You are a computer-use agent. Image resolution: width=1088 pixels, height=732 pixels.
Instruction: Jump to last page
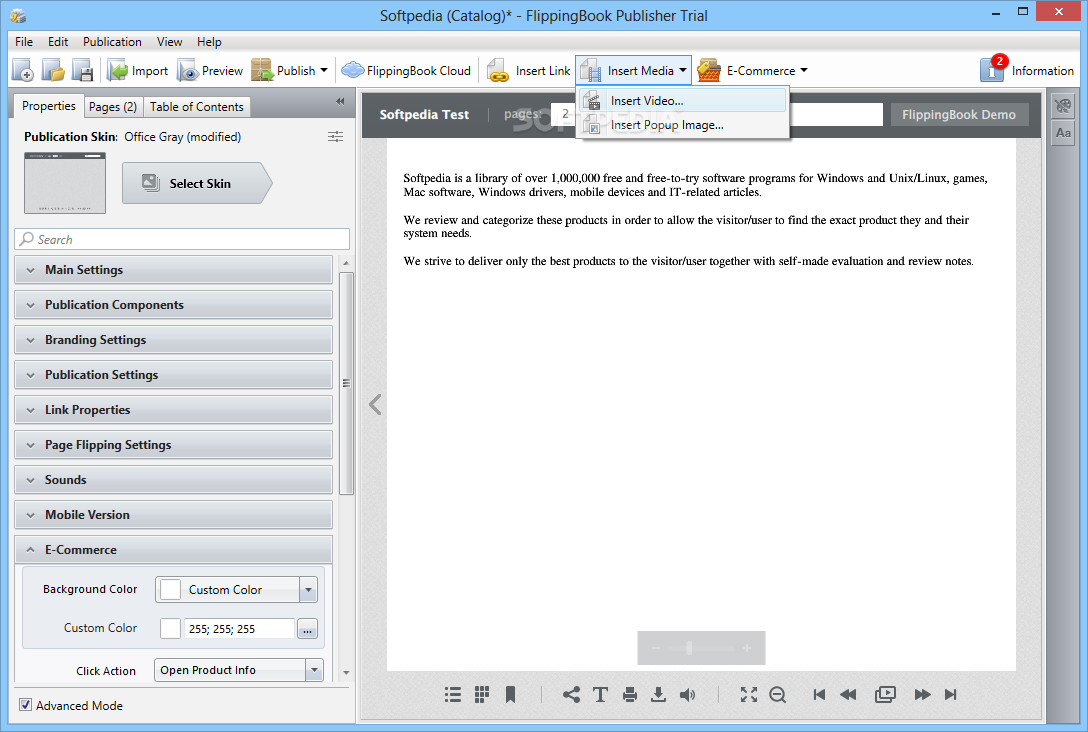click(951, 695)
